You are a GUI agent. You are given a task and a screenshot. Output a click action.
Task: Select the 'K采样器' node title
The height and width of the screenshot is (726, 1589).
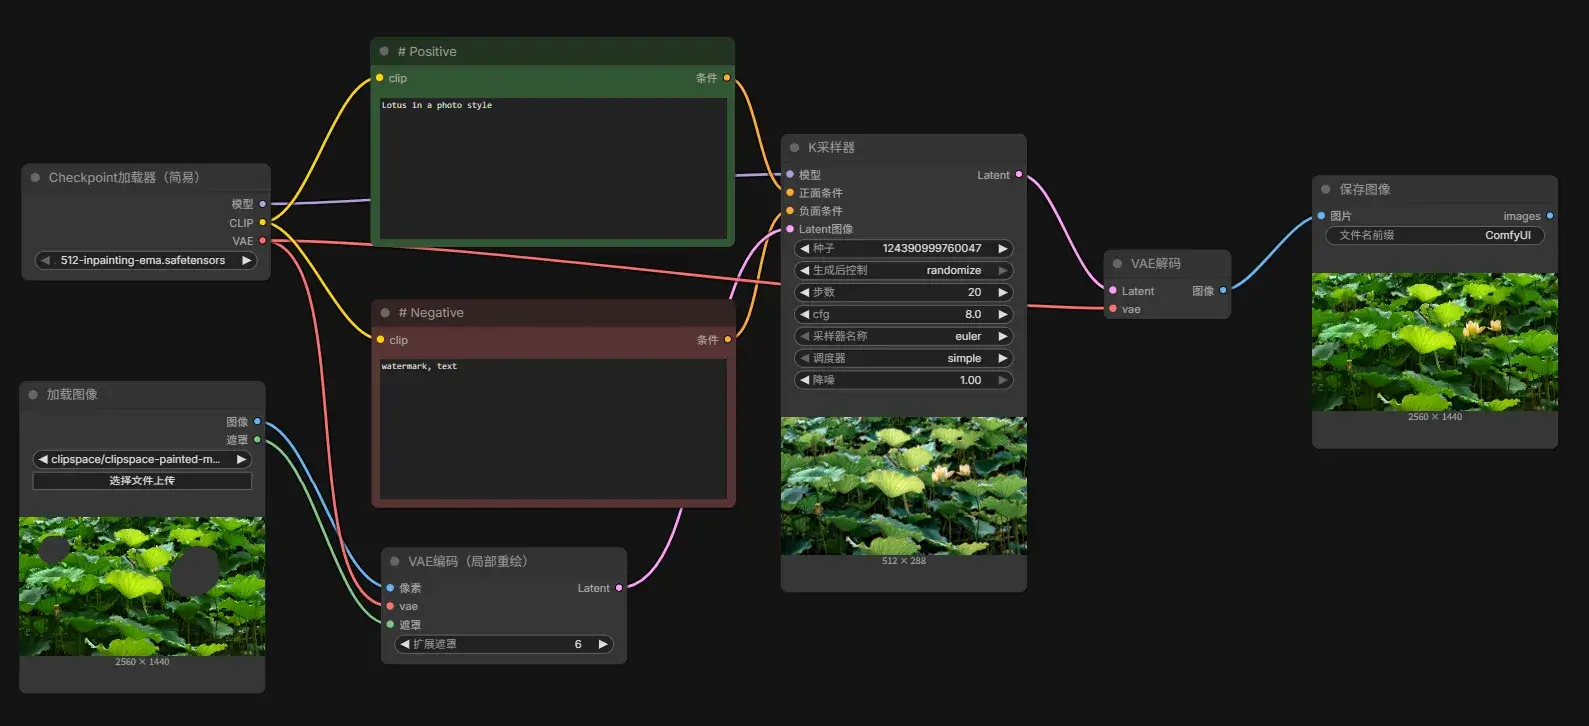(831, 148)
